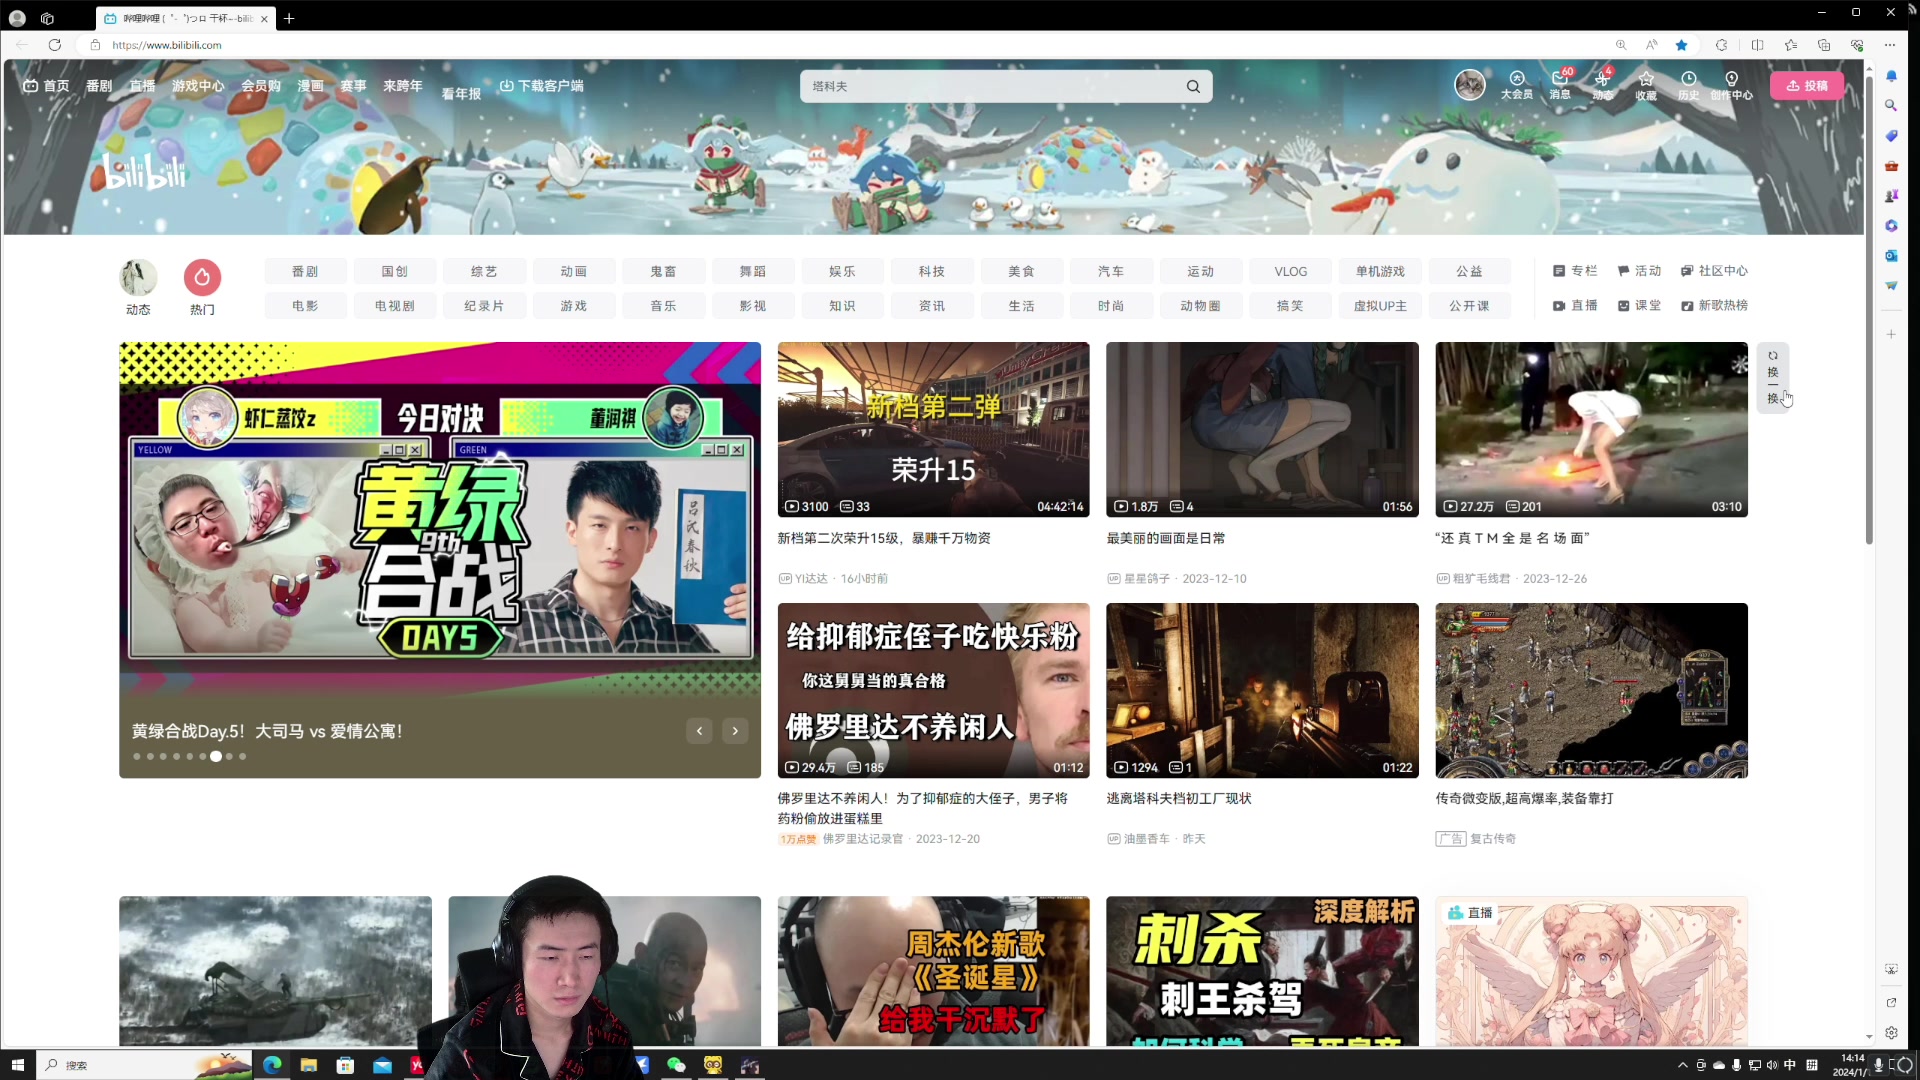
Task: Click the pink 投稿 upload button
Action: coord(1807,85)
